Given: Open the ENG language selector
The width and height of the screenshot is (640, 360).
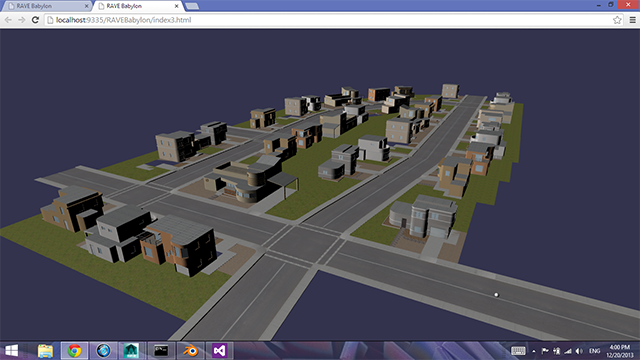Looking at the screenshot, I should click(594, 351).
